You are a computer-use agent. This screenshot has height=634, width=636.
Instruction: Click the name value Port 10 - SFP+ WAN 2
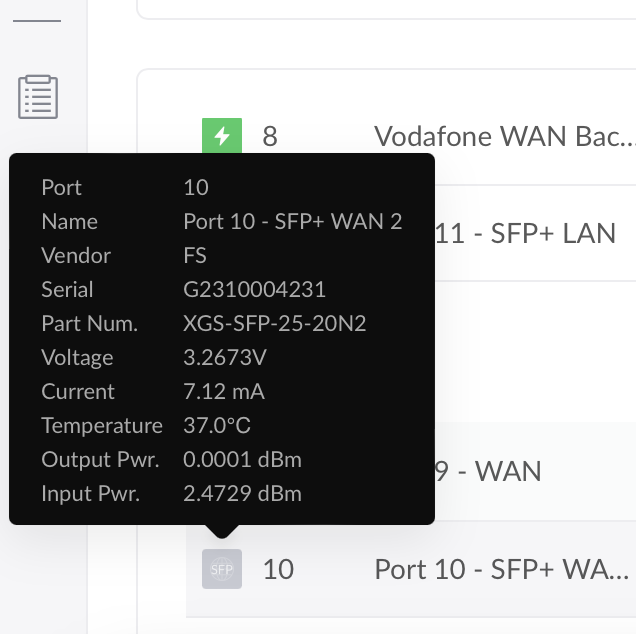[x=292, y=221]
